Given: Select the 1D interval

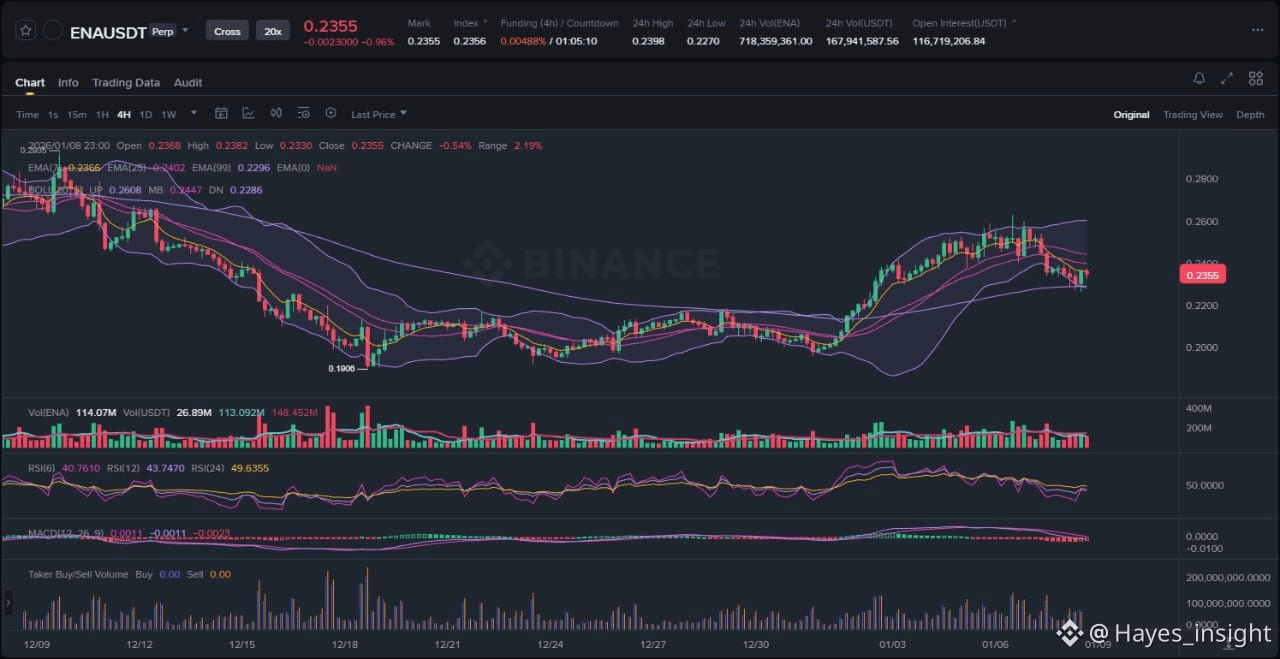Looking at the screenshot, I should click(146, 115).
